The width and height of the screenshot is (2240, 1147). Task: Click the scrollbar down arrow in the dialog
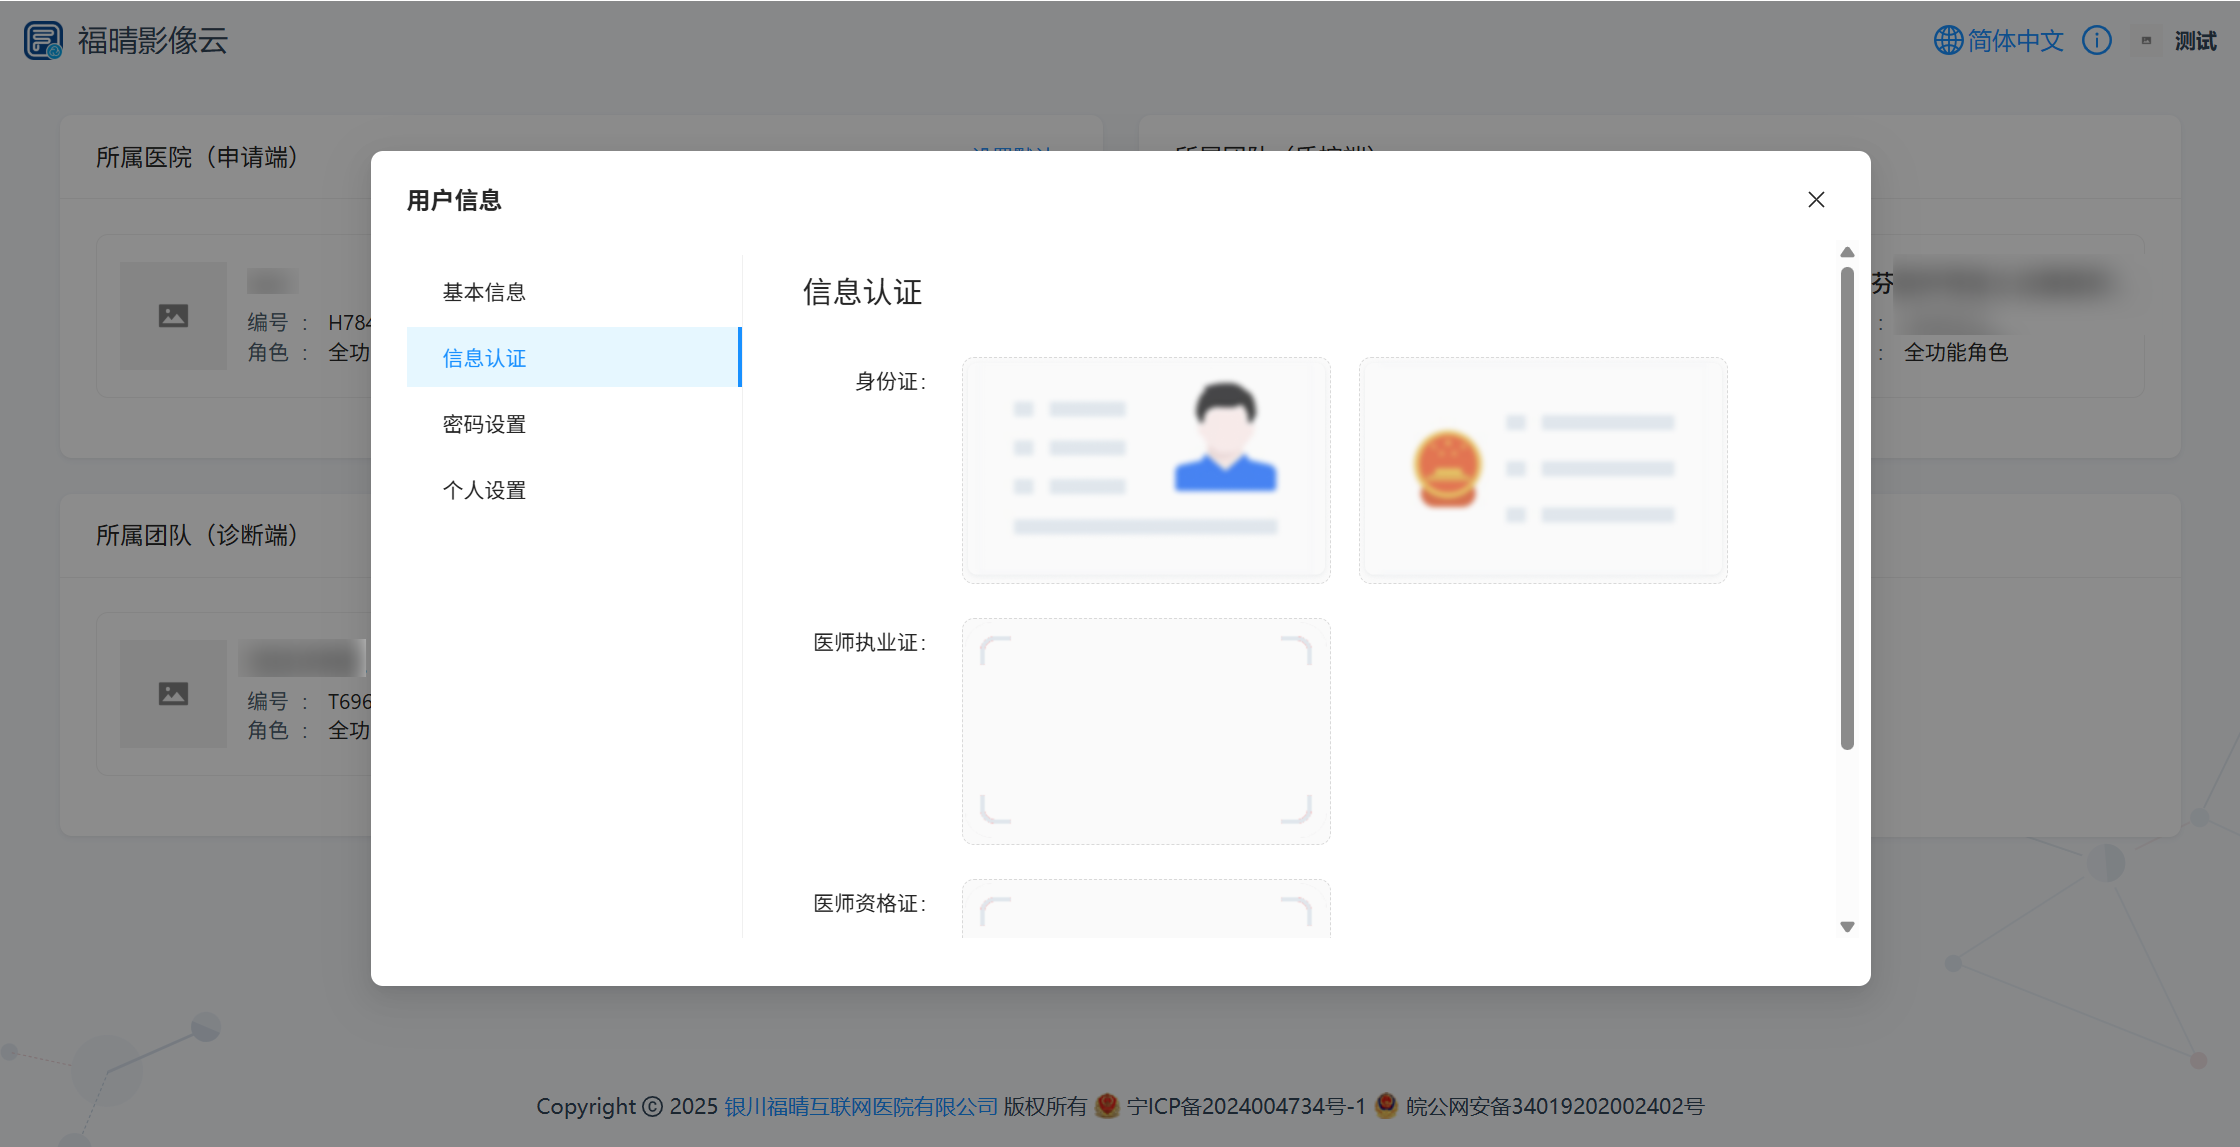coord(1847,927)
